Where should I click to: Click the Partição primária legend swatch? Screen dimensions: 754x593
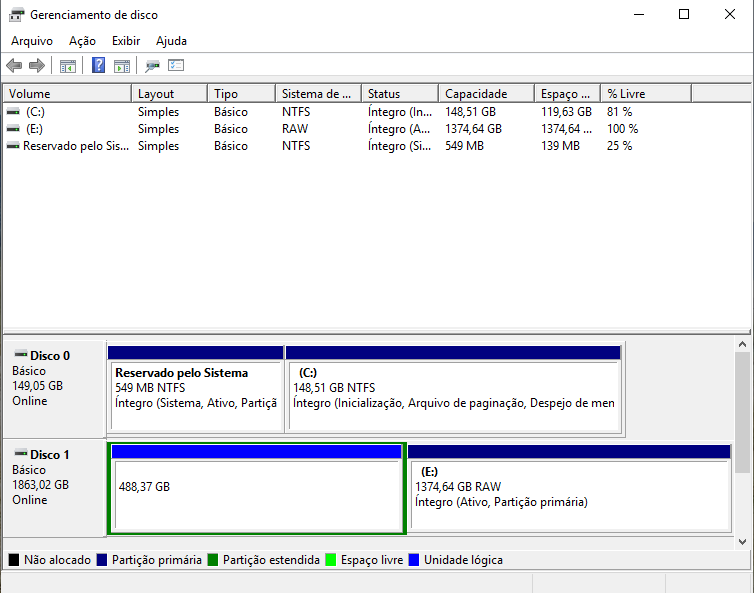(x=101, y=560)
